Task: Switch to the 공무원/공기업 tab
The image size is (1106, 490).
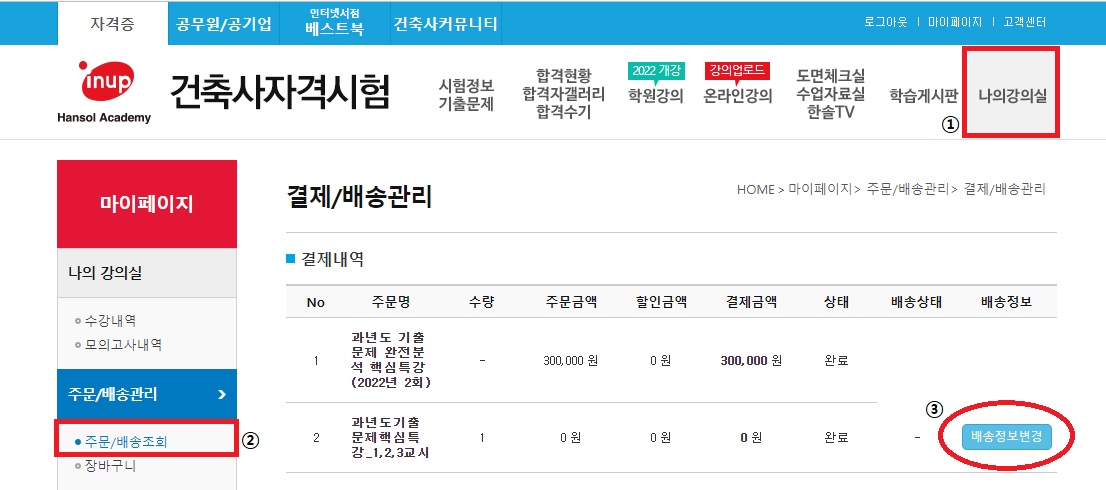Action: click(224, 24)
